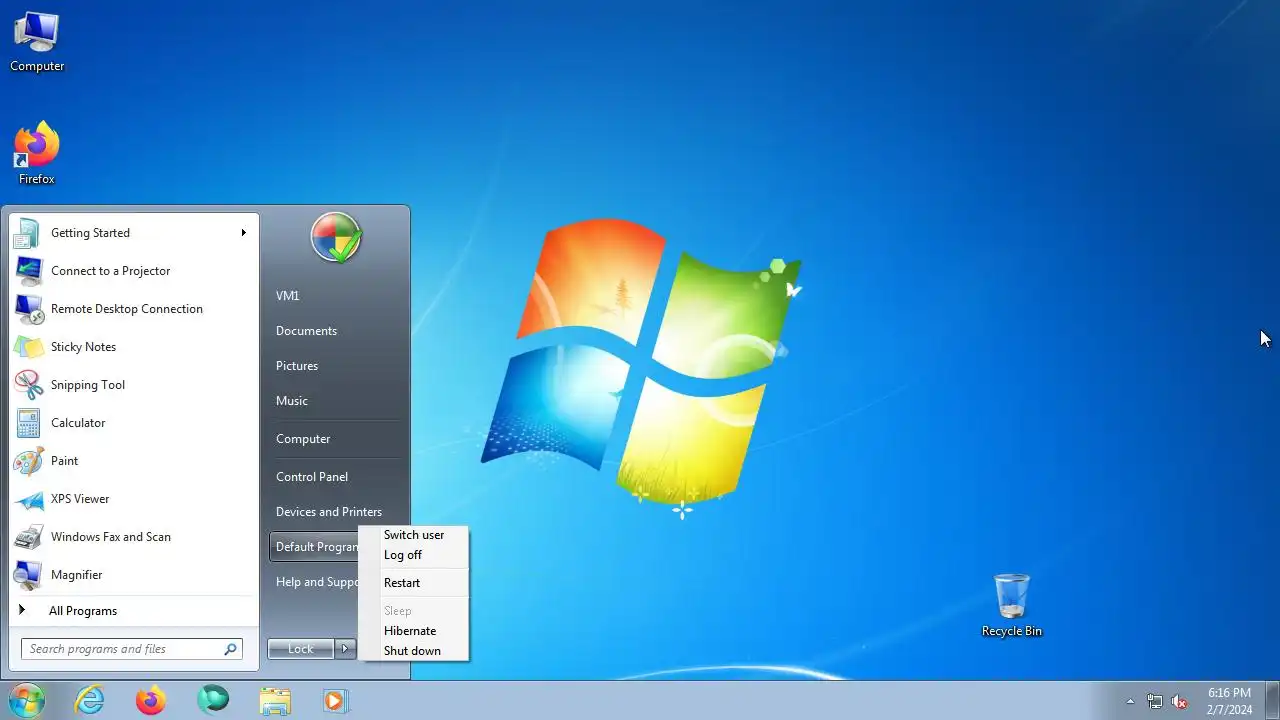Click the taskbar clock showing 6:16 PM
The width and height of the screenshot is (1280, 720).
[1229, 701]
